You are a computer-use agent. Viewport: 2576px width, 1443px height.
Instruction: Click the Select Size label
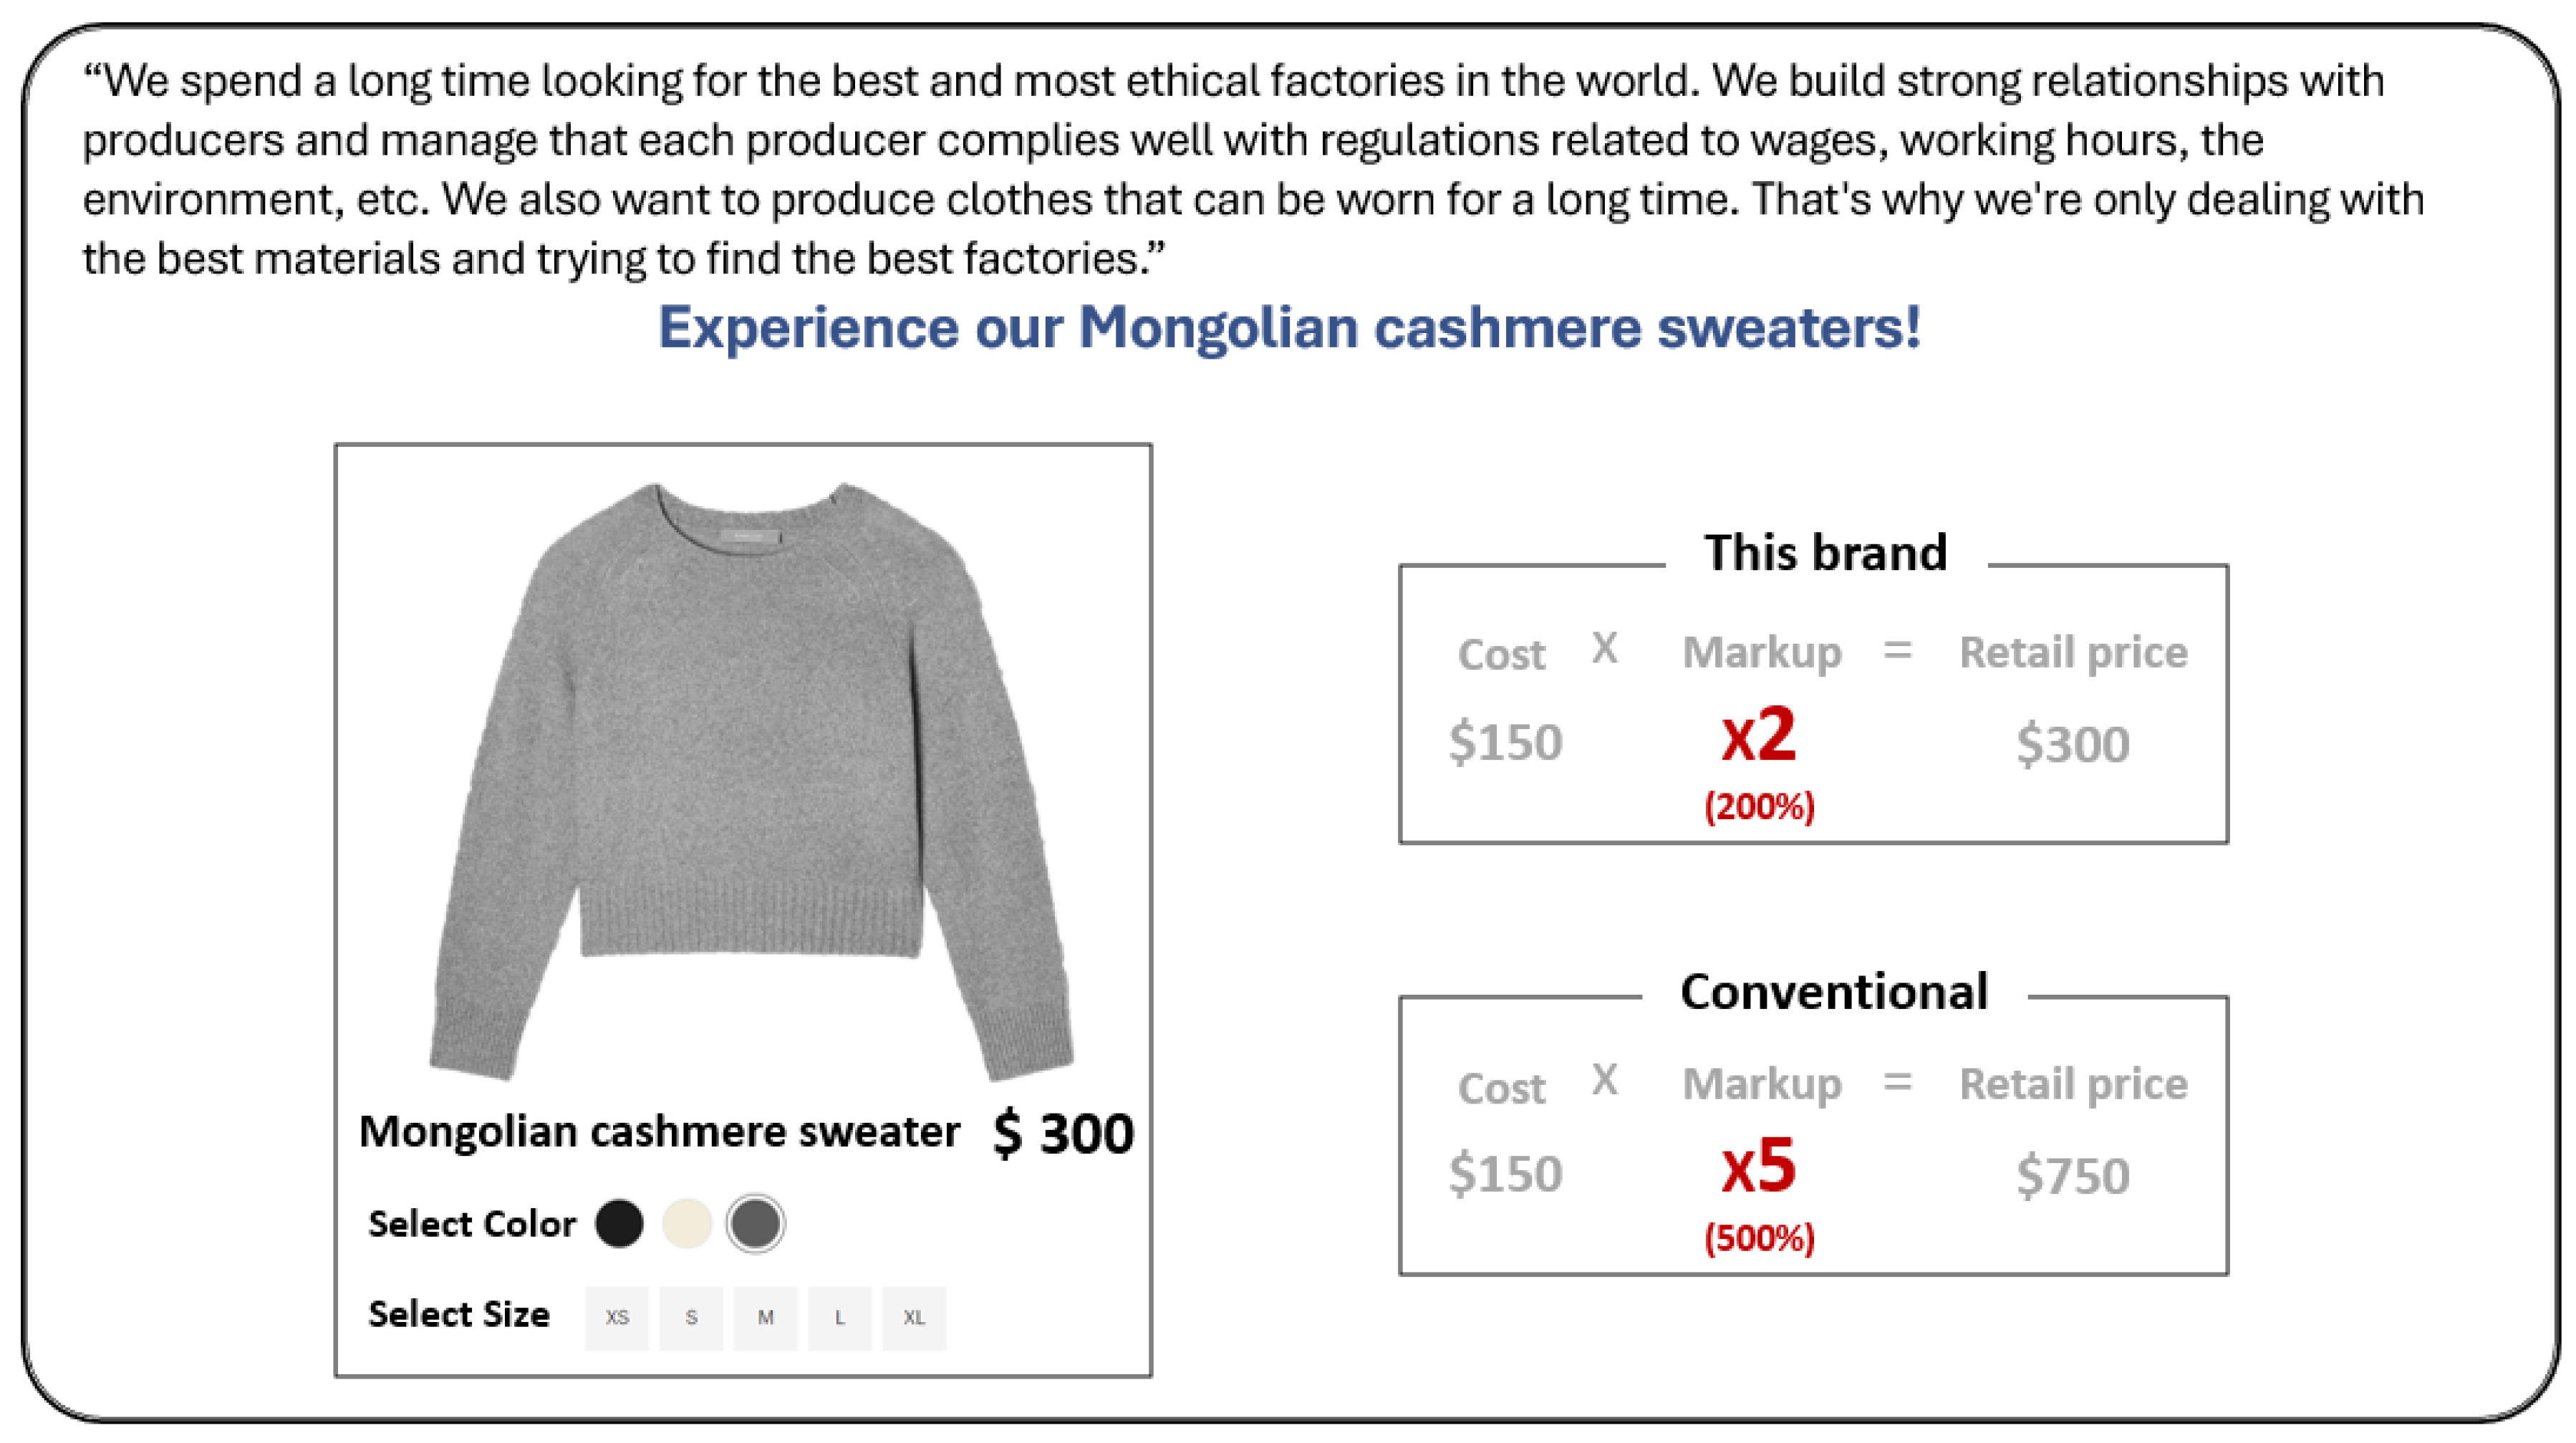tap(459, 1314)
